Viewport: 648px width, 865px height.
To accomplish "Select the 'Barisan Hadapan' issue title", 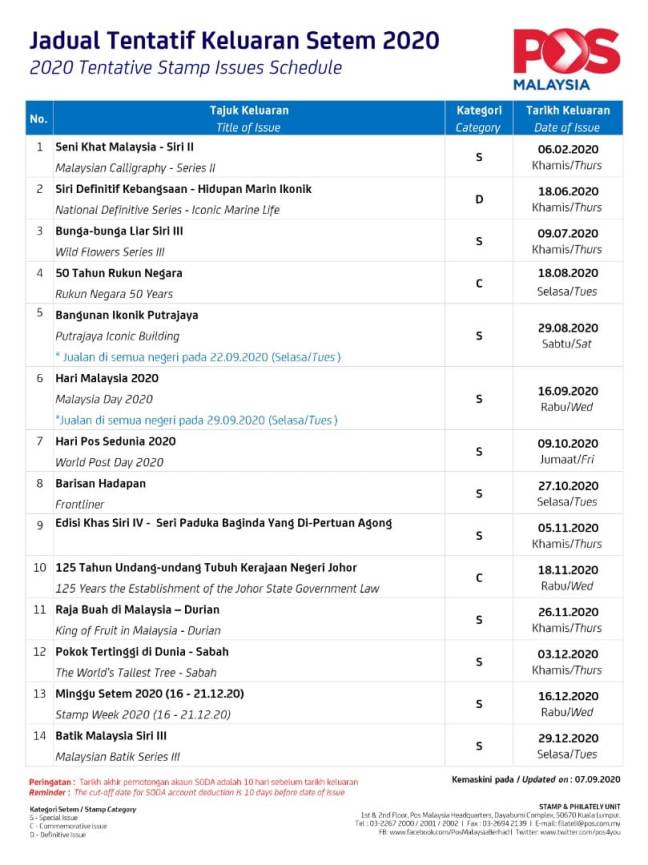I will (x=99, y=483).
